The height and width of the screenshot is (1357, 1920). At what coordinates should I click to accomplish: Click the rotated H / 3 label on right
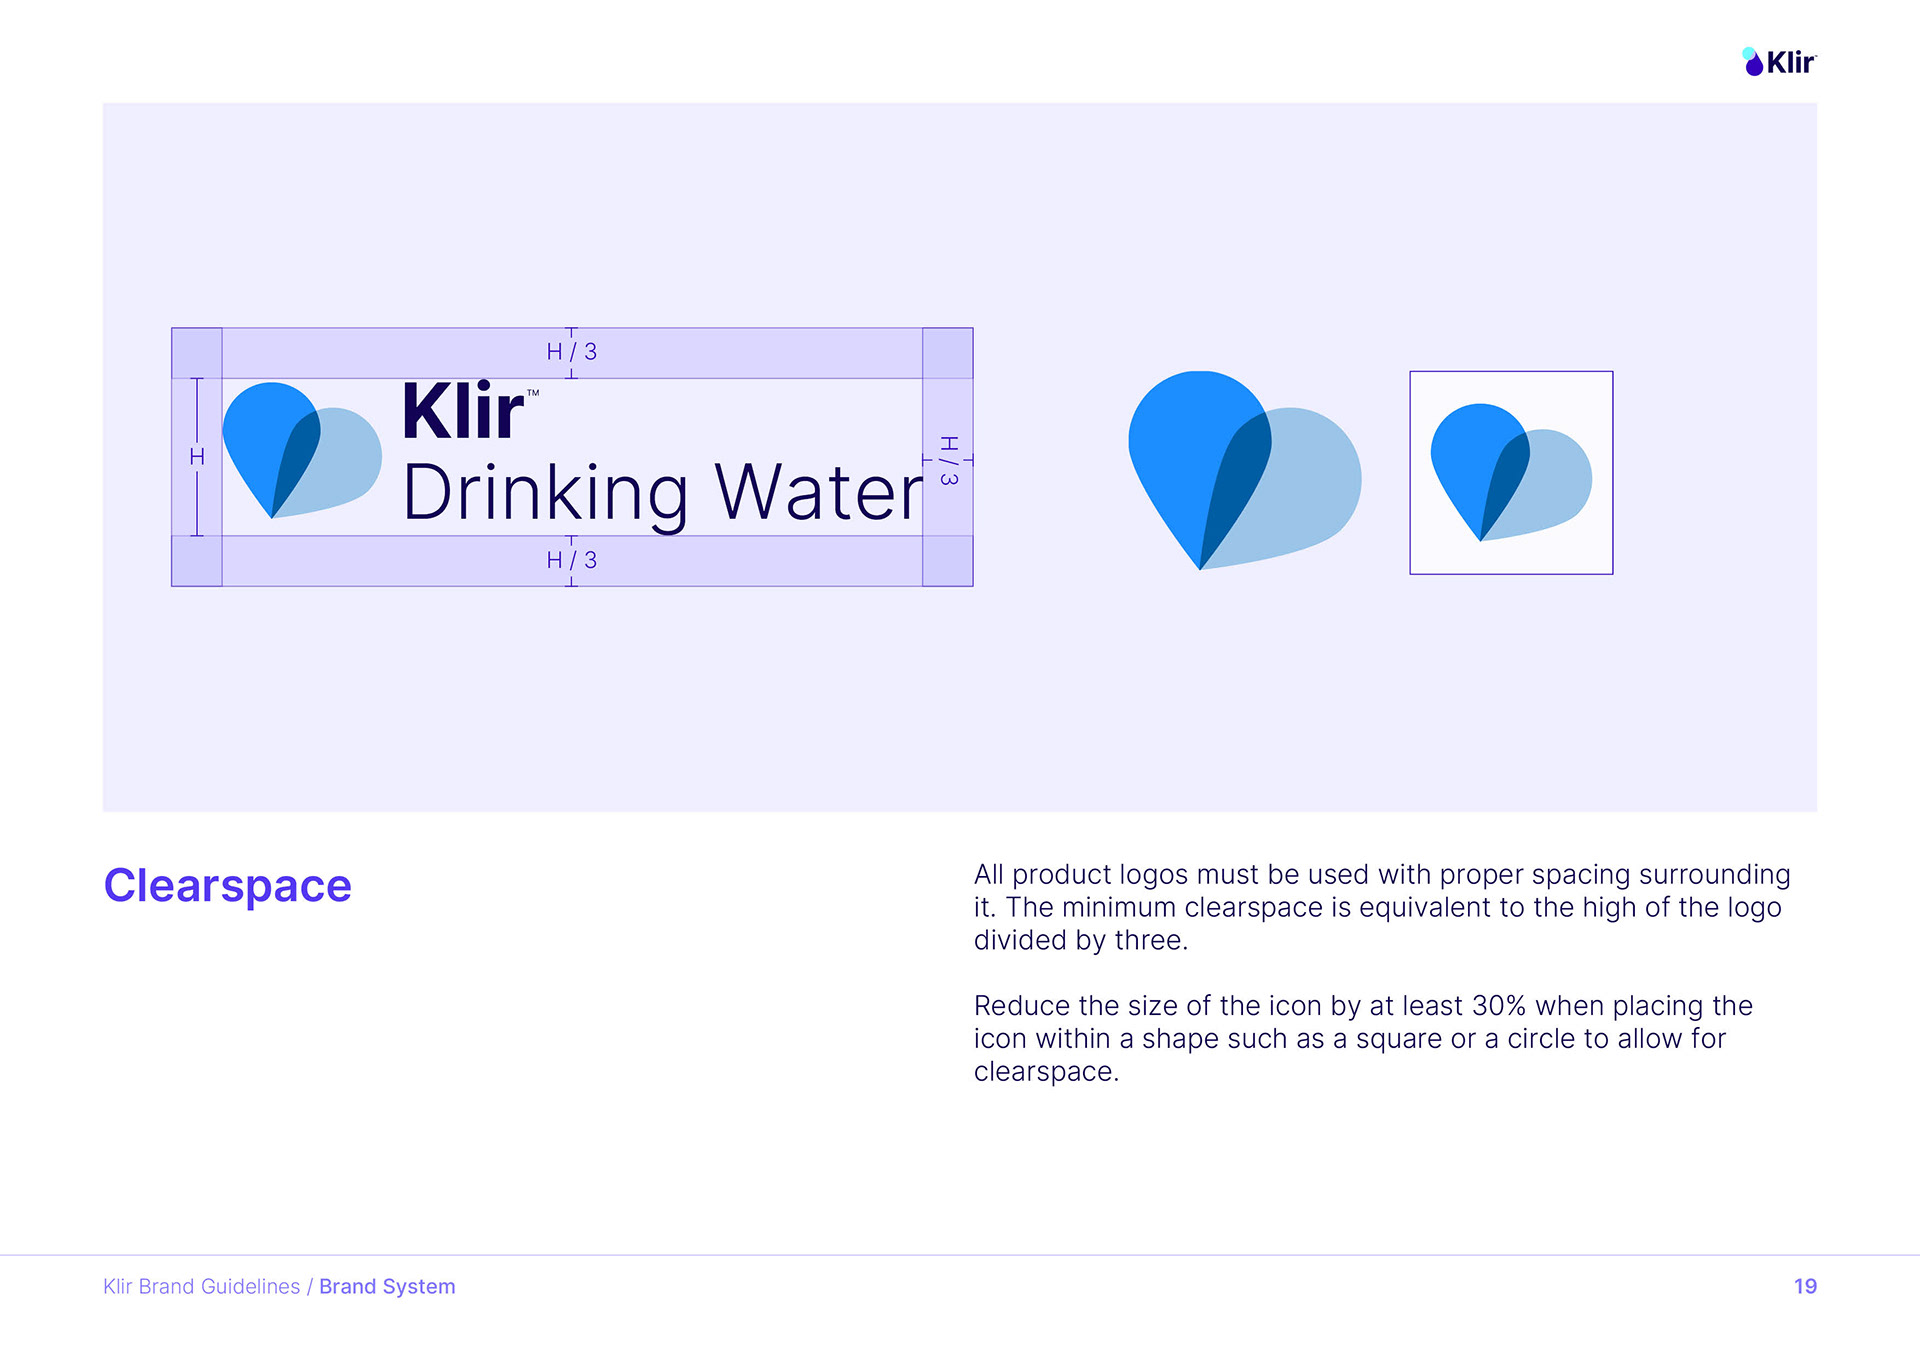949,461
